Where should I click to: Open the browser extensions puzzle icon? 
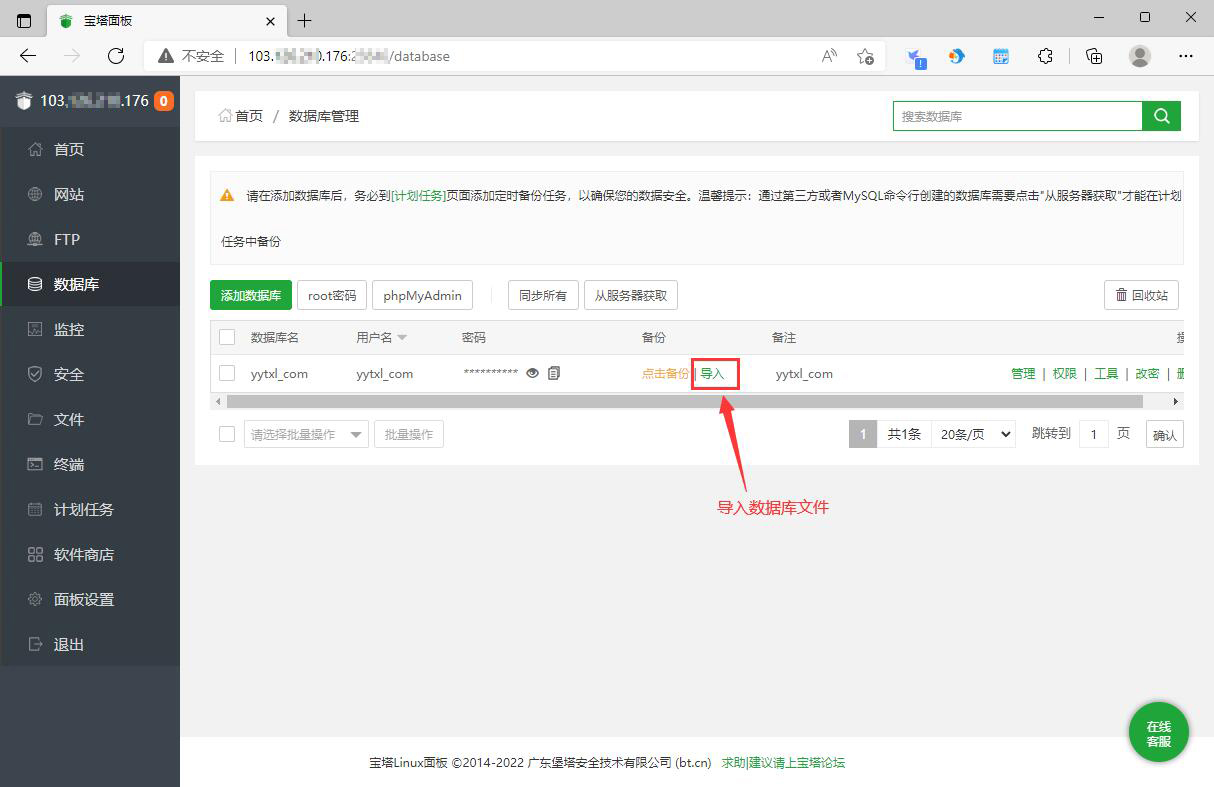point(1045,56)
